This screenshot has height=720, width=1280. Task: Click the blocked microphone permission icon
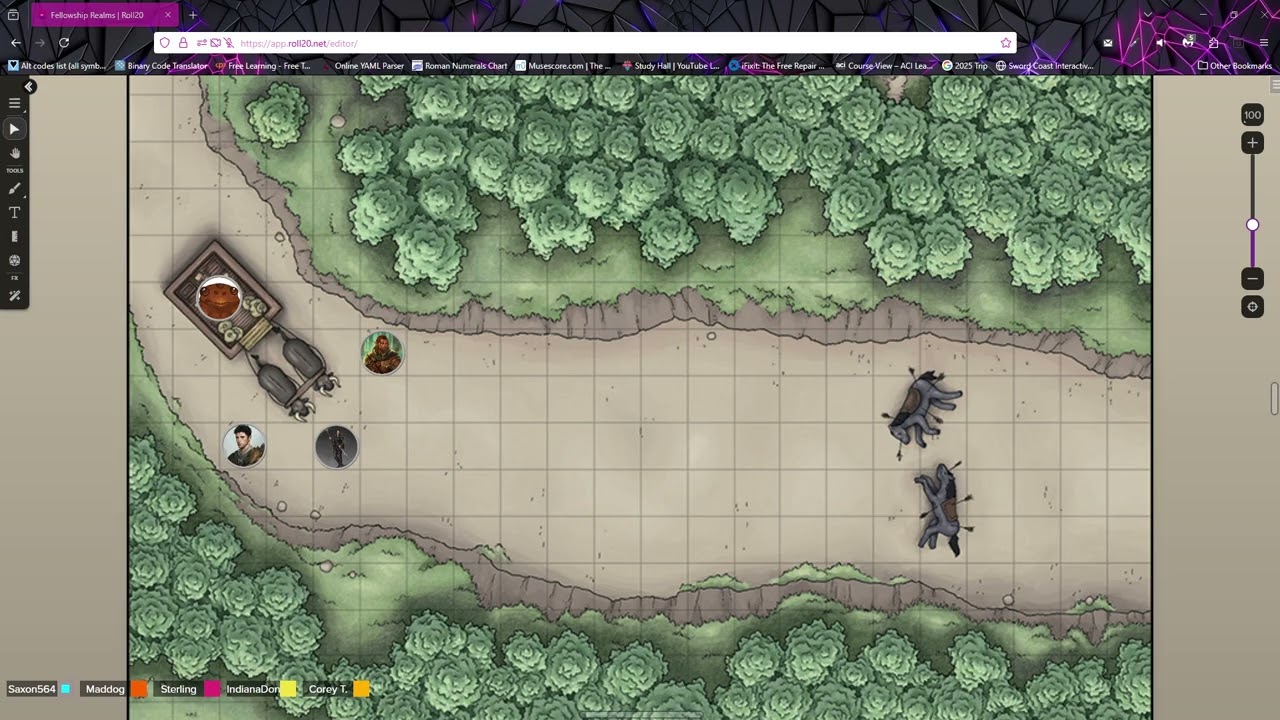[229, 43]
